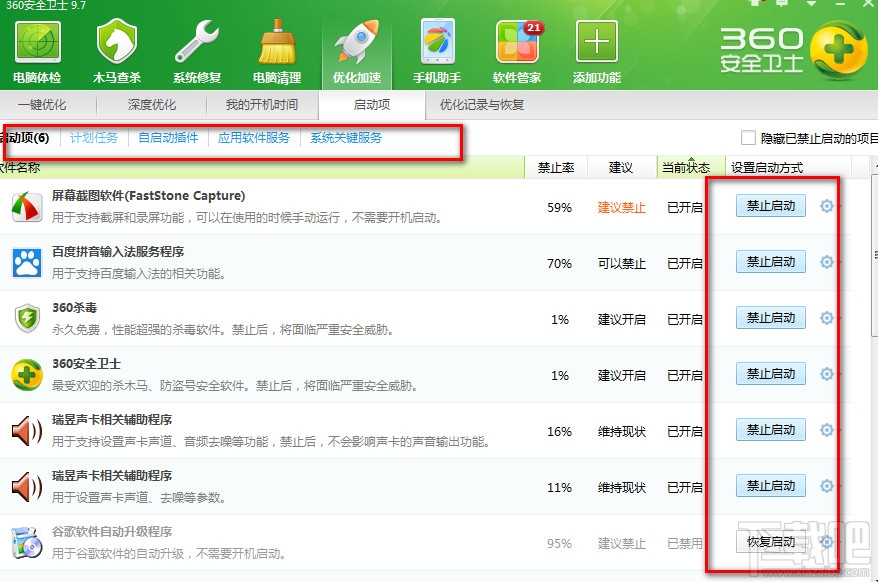Disable startup for 百度拼音输入法服务程序
This screenshot has height=582, width=878.
pos(770,262)
